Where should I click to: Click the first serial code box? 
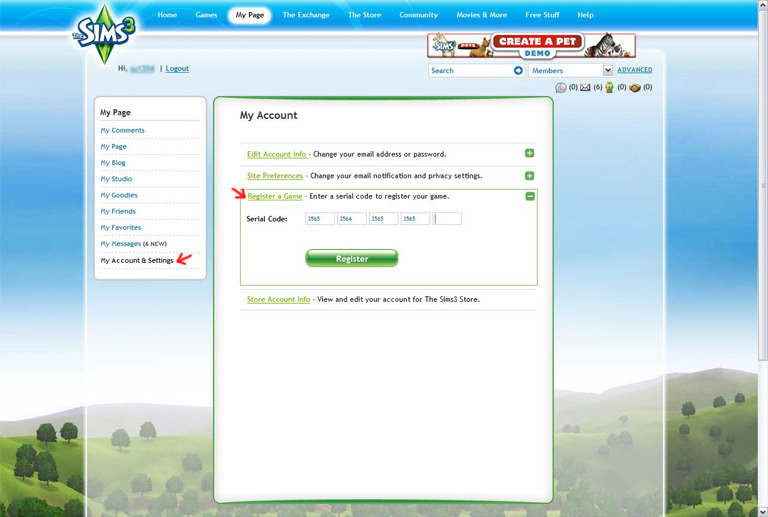tap(320, 218)
